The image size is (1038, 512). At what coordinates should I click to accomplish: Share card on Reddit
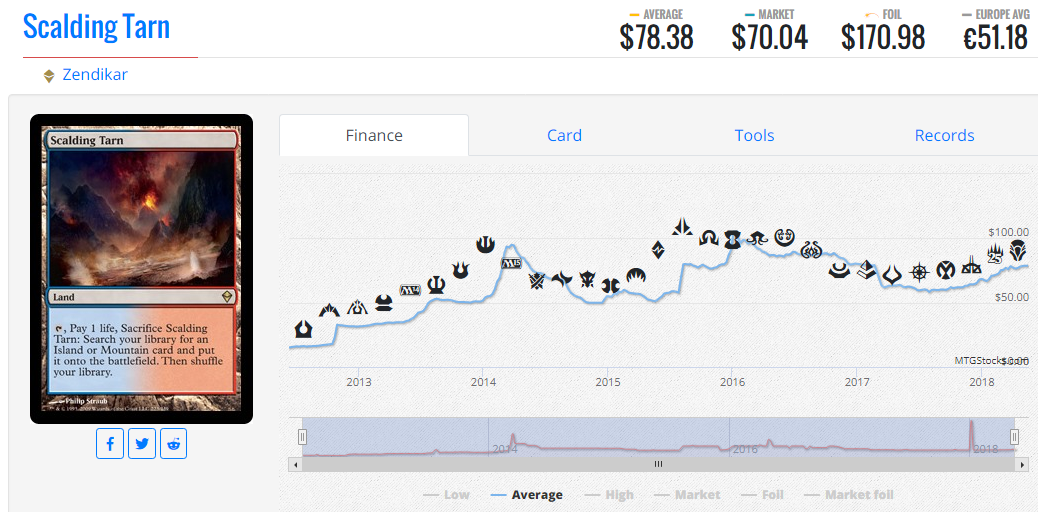(x=173, y=443)
